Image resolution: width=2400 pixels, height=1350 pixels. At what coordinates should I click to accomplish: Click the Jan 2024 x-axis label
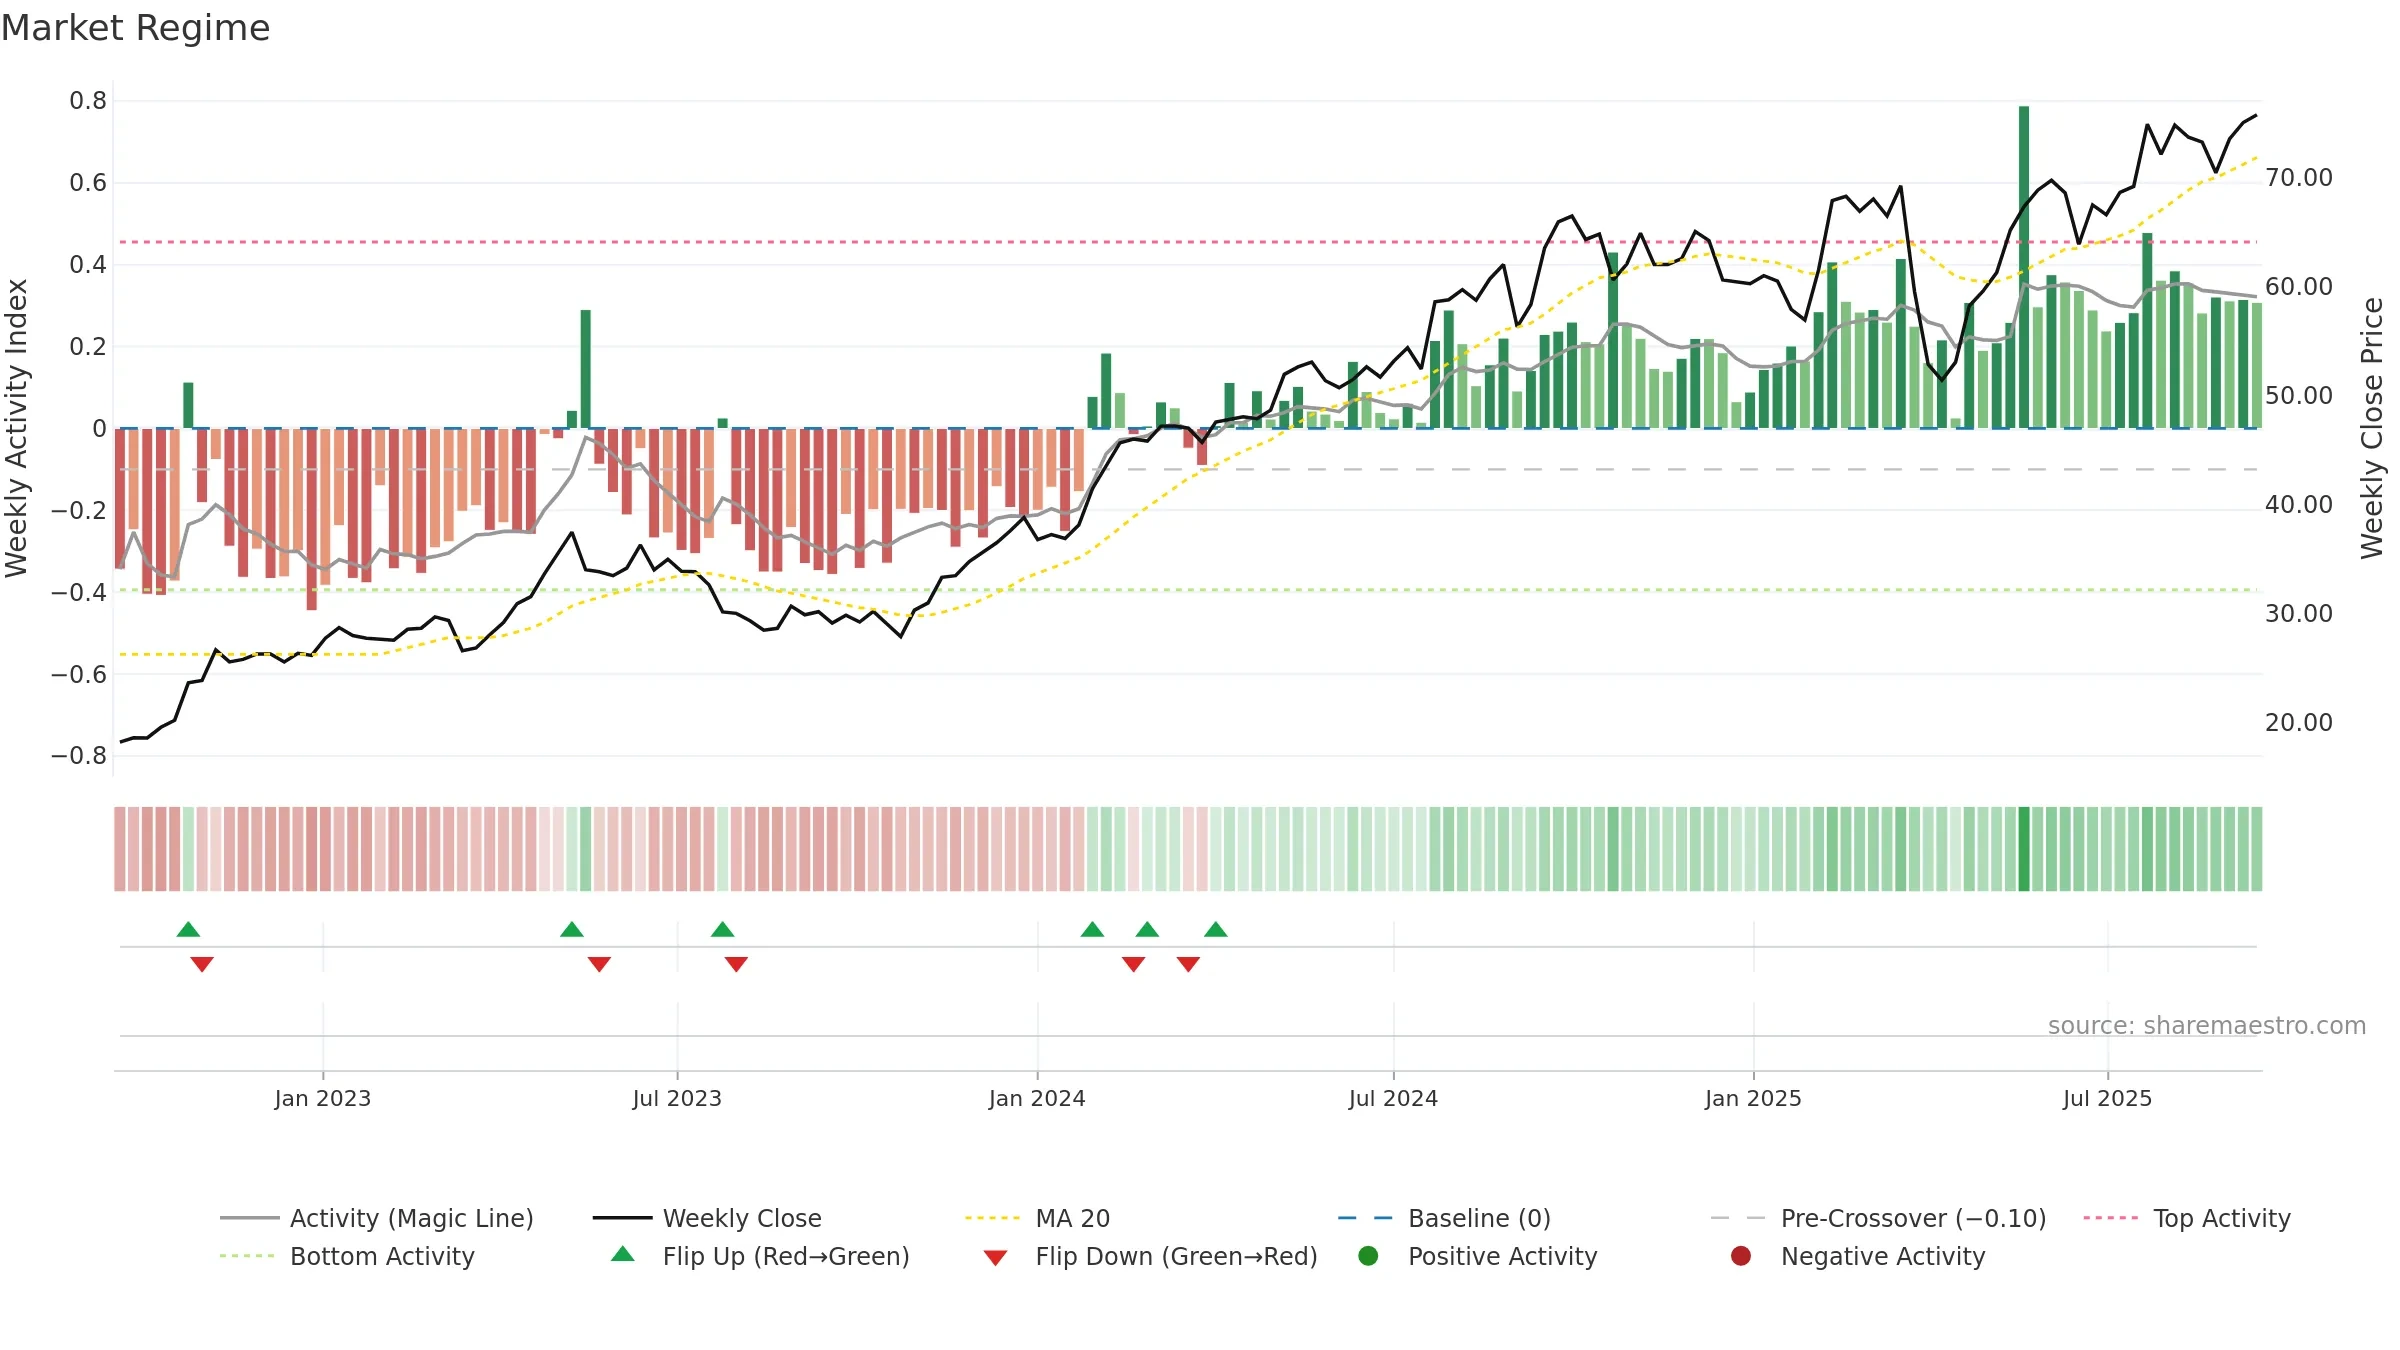[x=1037, y=1098]
